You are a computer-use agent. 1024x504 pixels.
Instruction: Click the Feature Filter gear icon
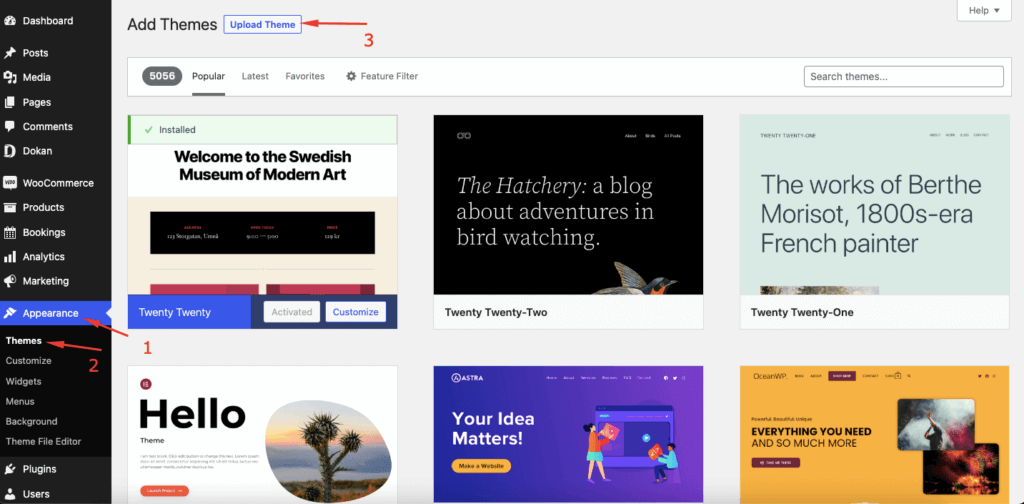[x=351, y=76]
